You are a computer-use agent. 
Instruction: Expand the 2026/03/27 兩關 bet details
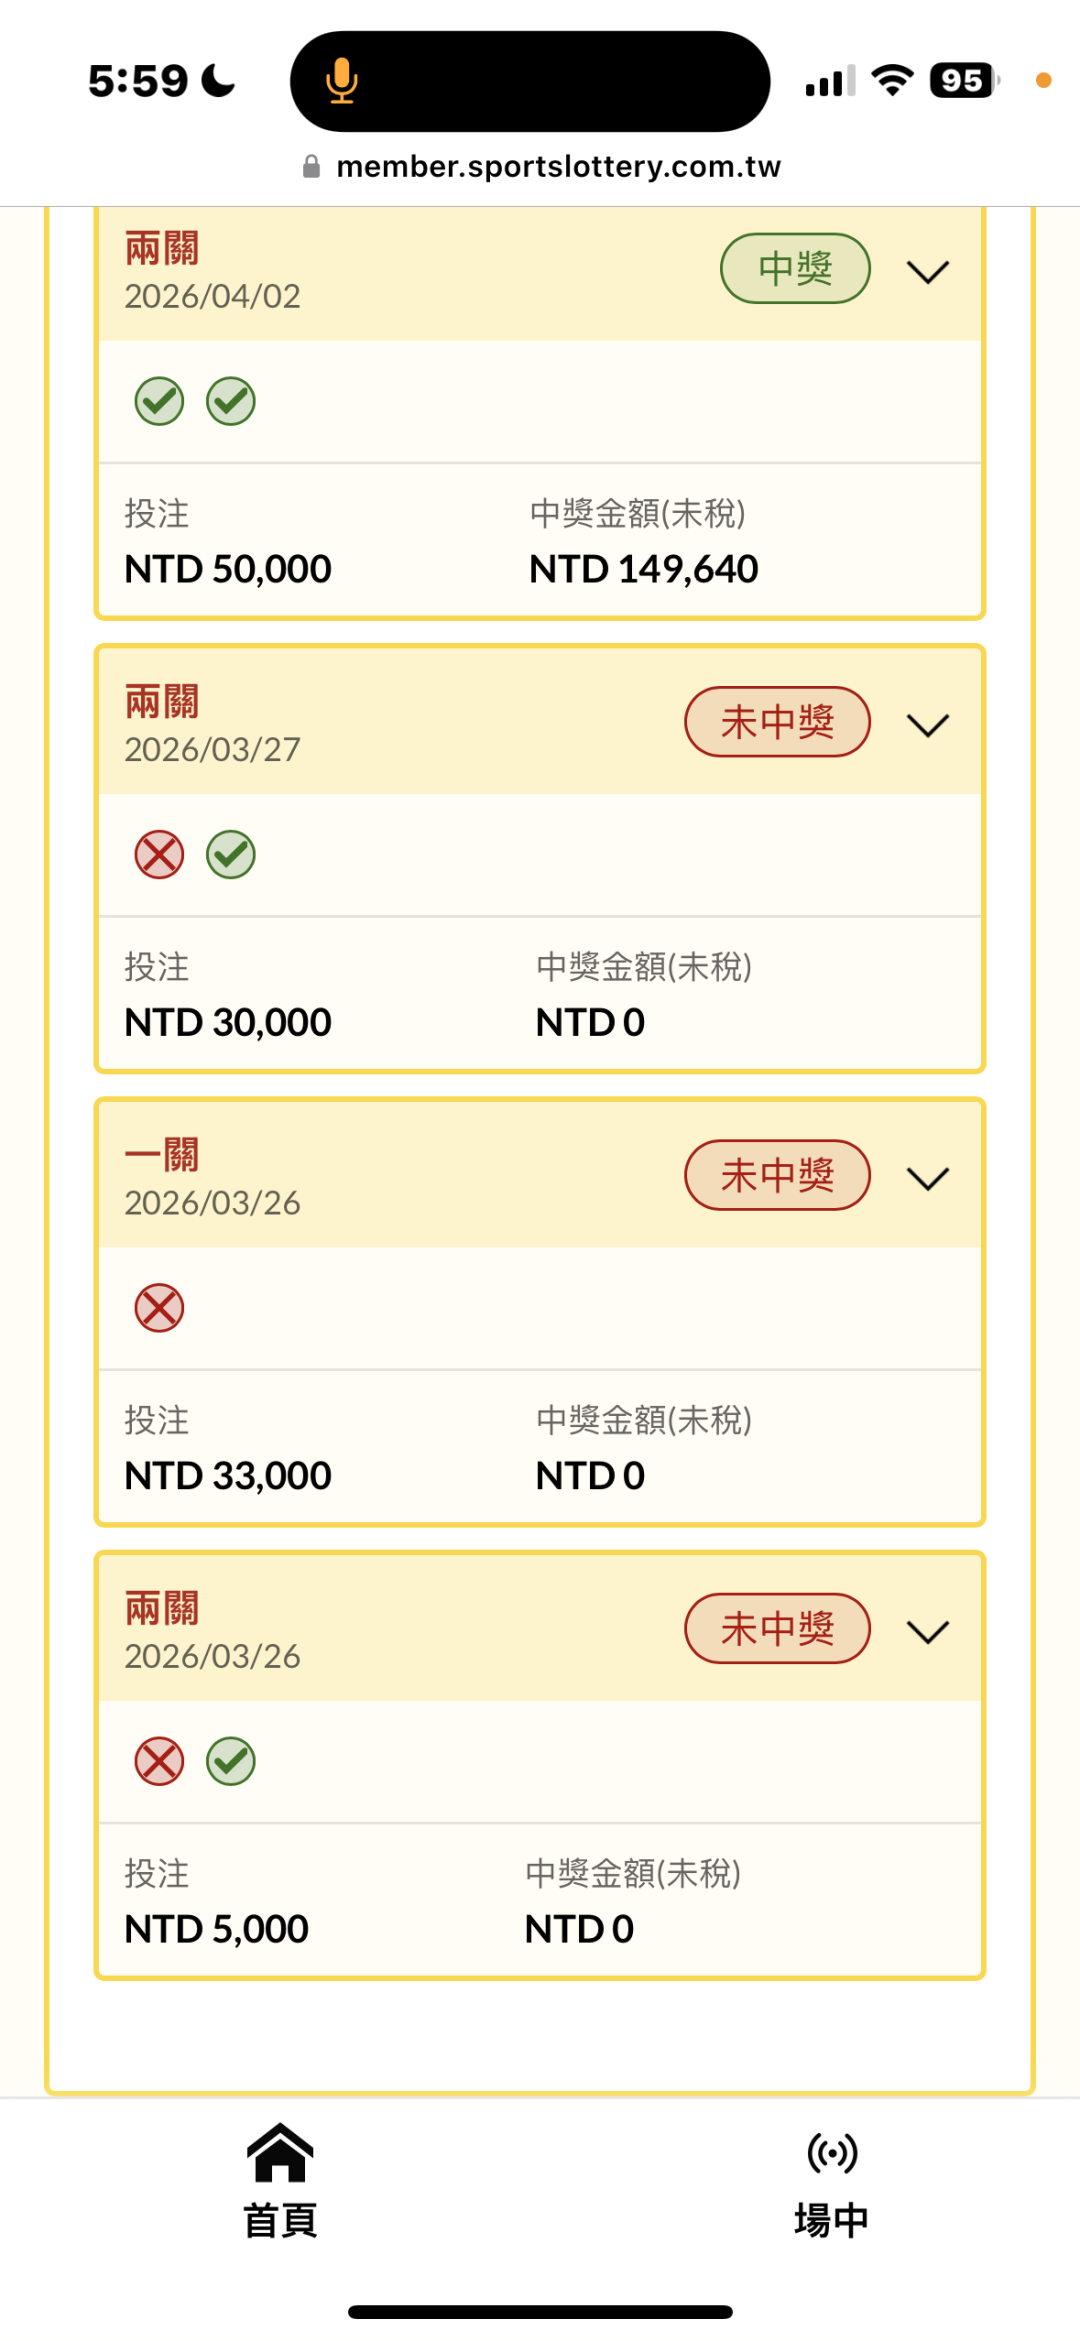coord(927,725)
